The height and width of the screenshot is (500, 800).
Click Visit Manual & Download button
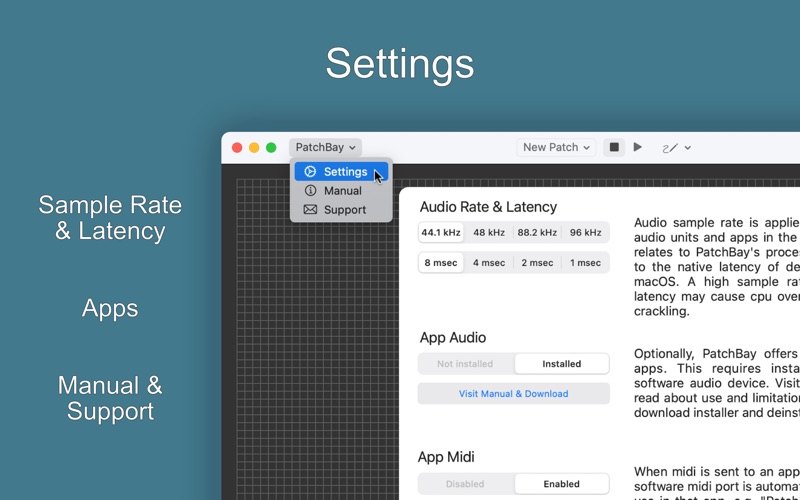[x=513, y=394]
